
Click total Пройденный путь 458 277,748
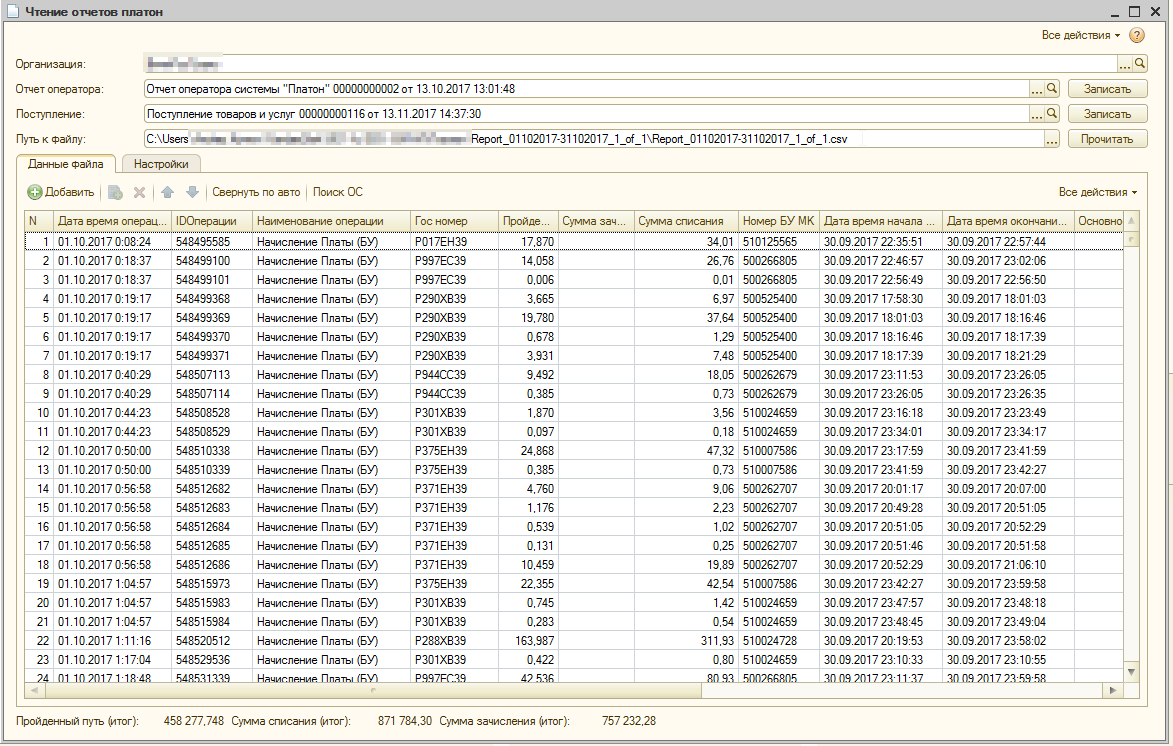(x=193, y=721)
